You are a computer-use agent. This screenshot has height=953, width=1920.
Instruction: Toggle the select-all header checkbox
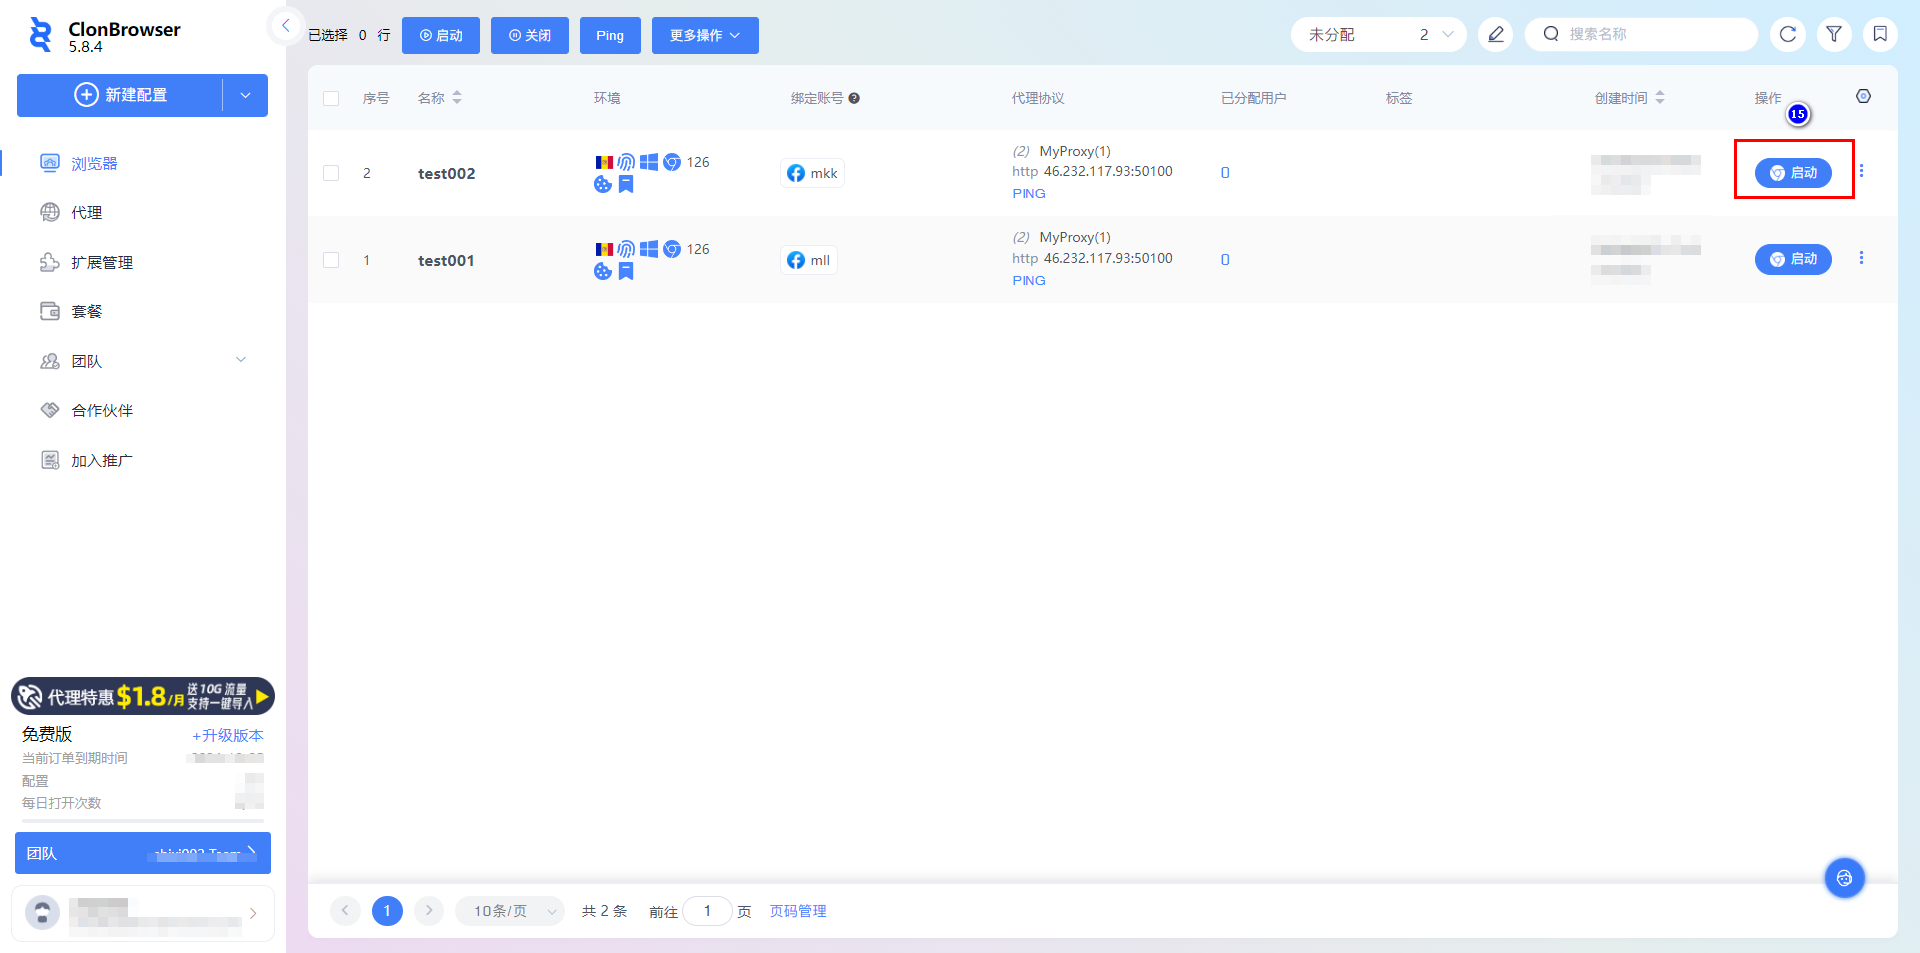coord(331,98)
